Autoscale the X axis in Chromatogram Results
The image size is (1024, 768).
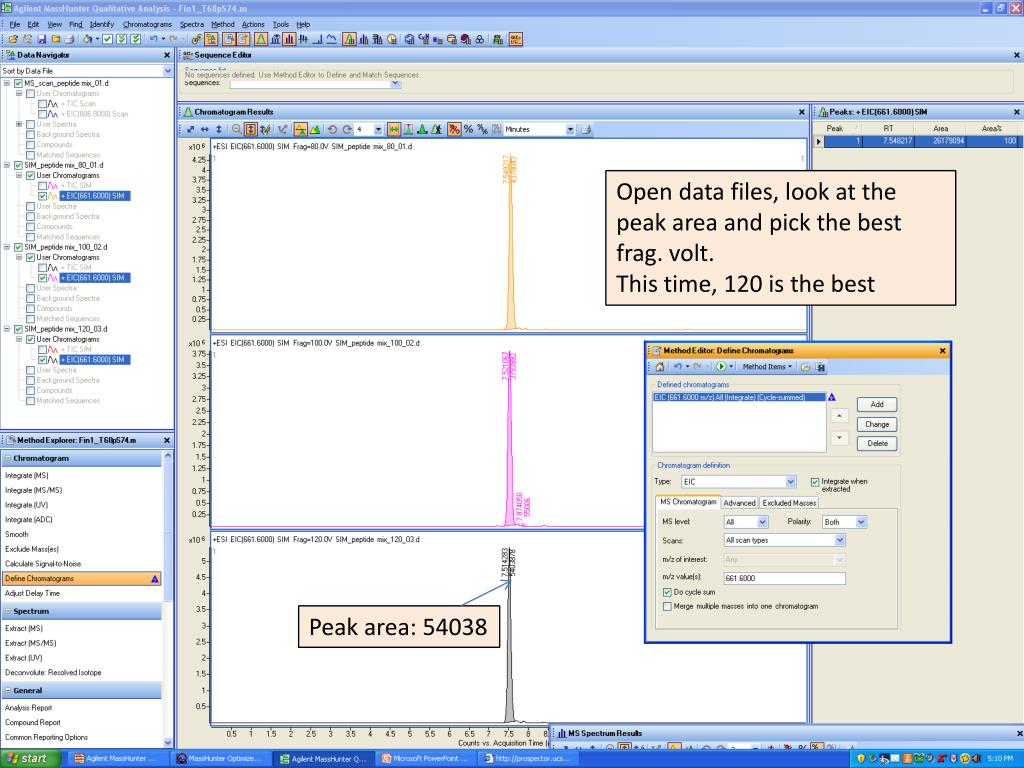tap(204, 129)
